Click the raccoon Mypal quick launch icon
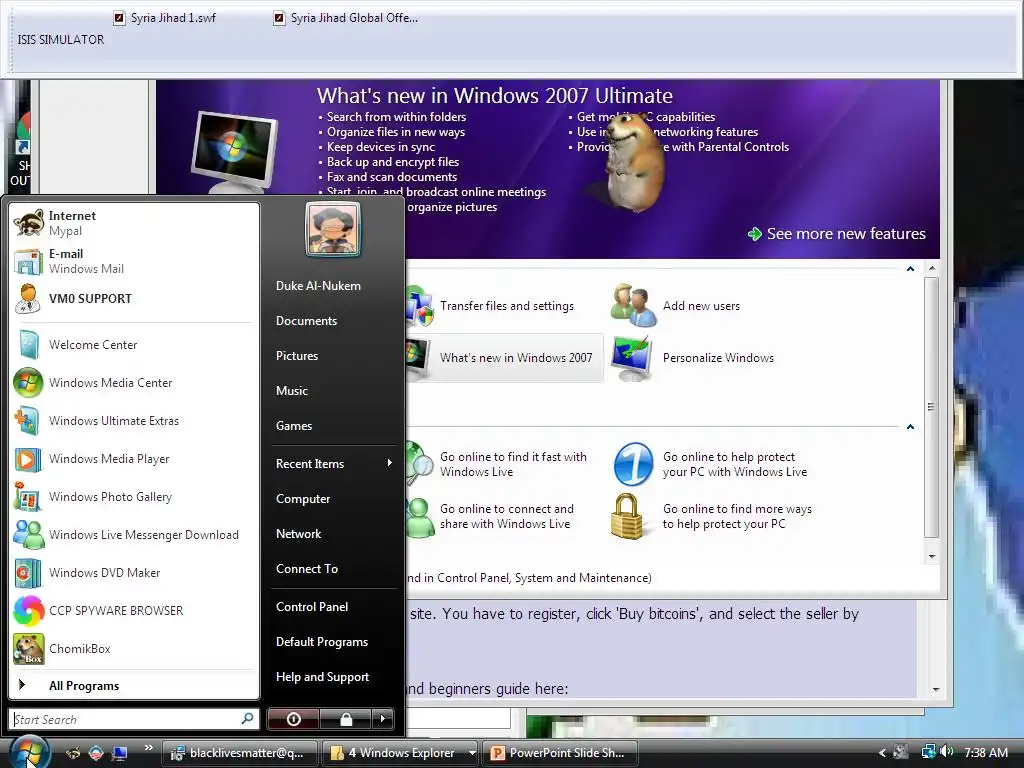Image resolution: width=1024 pixels, height=768 pixels. (x=73, y=753)
